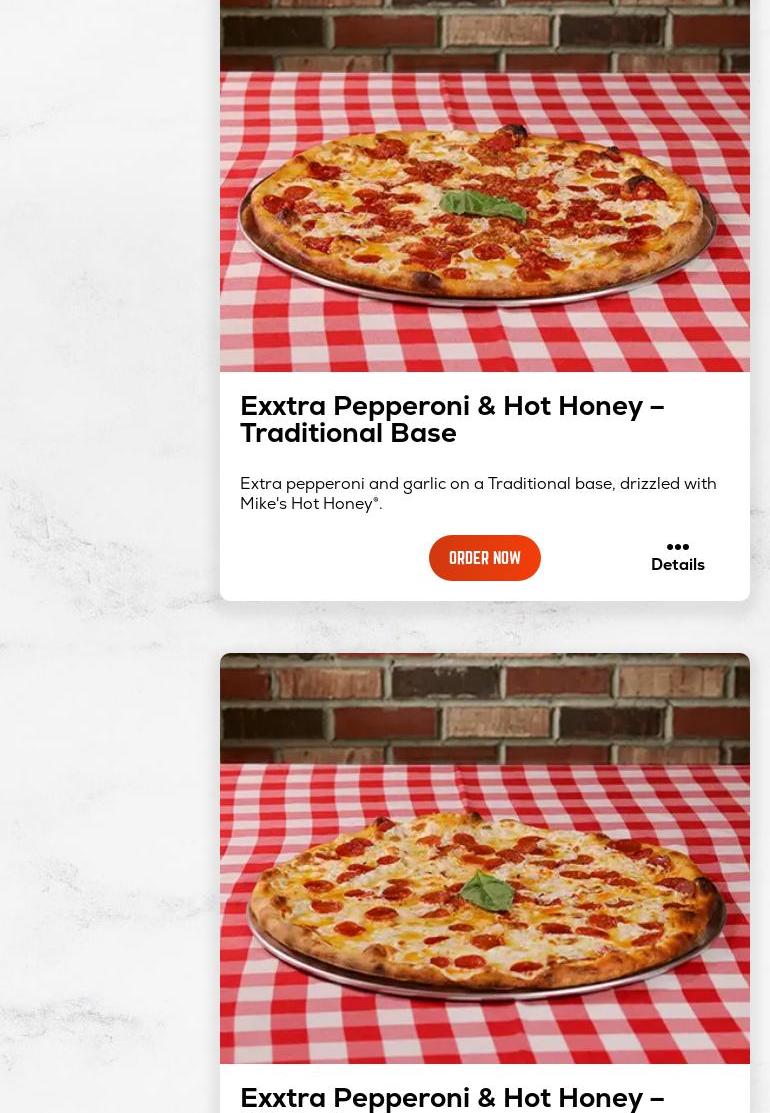Click the basil leaf on first pizza
The image size is (770, 1113).
(483, 205)
